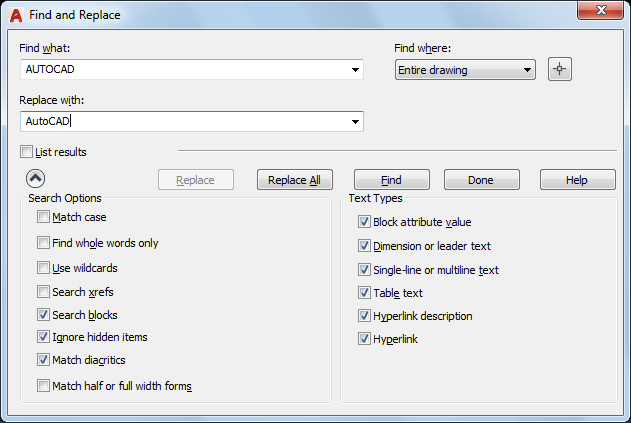Click the Replace button

[196, 180]
